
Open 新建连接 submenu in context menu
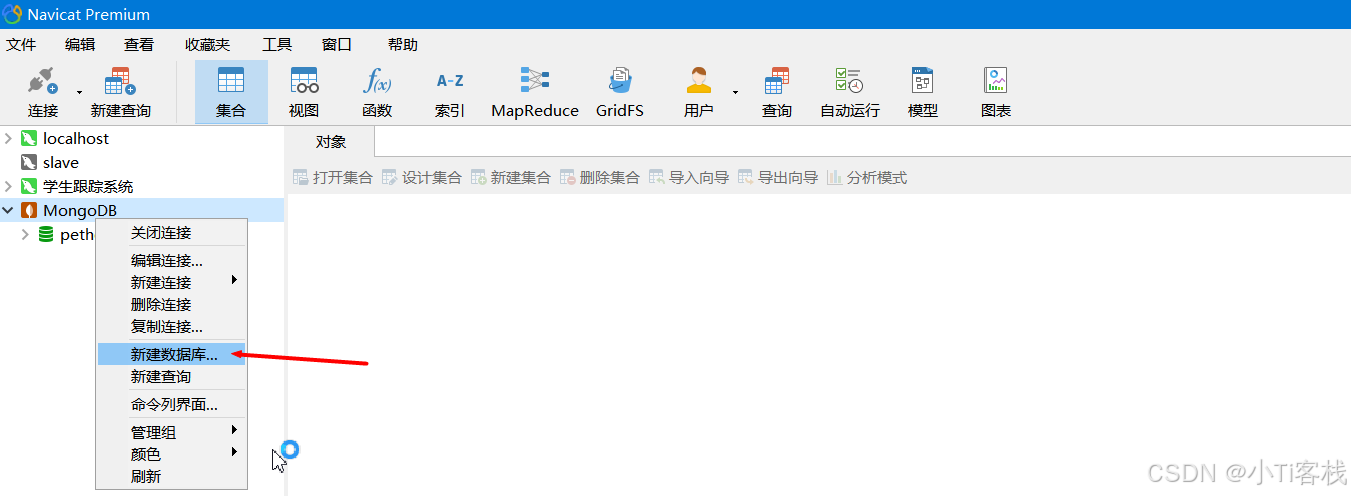click(171, 282)
